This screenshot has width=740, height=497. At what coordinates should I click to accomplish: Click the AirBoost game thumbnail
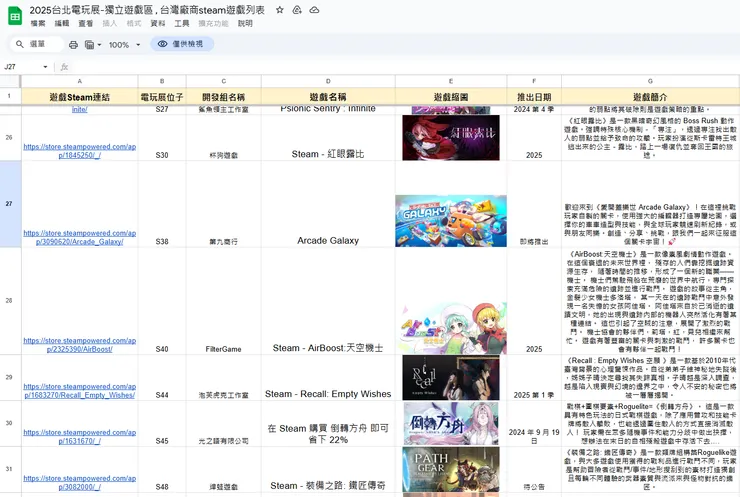tap(451, 329)
